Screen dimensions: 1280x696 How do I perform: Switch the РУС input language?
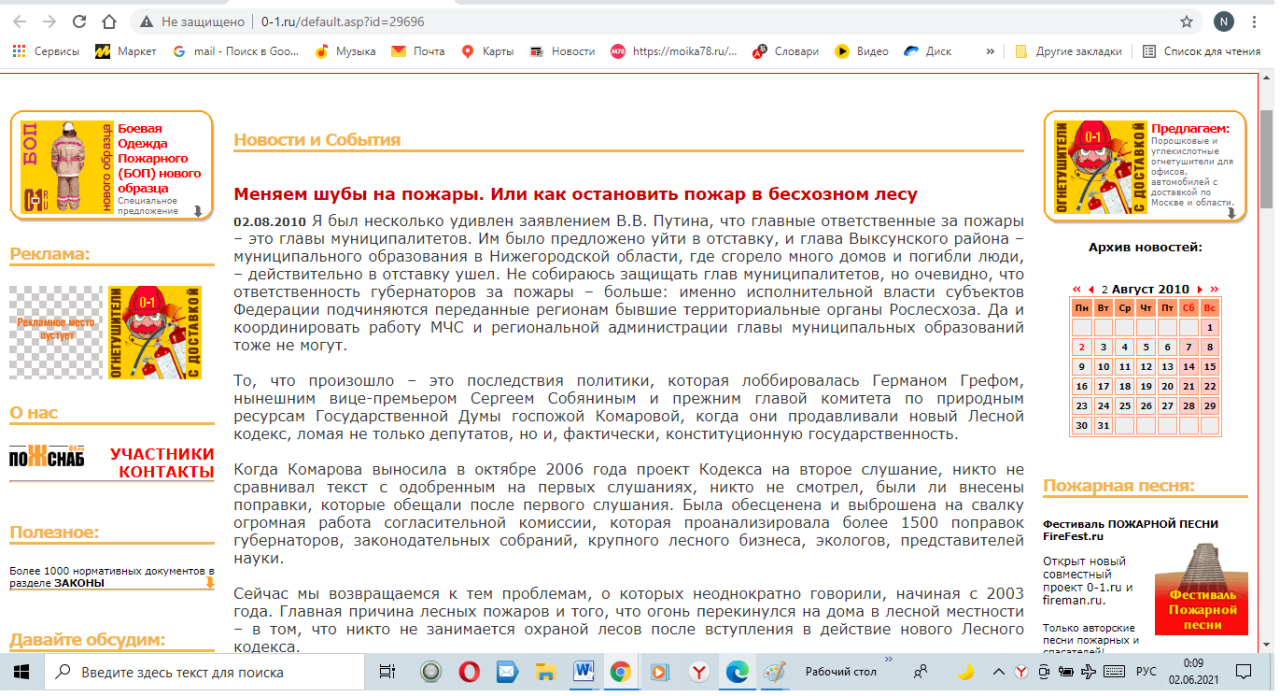pyautogui.click(x=1147, y=672)
